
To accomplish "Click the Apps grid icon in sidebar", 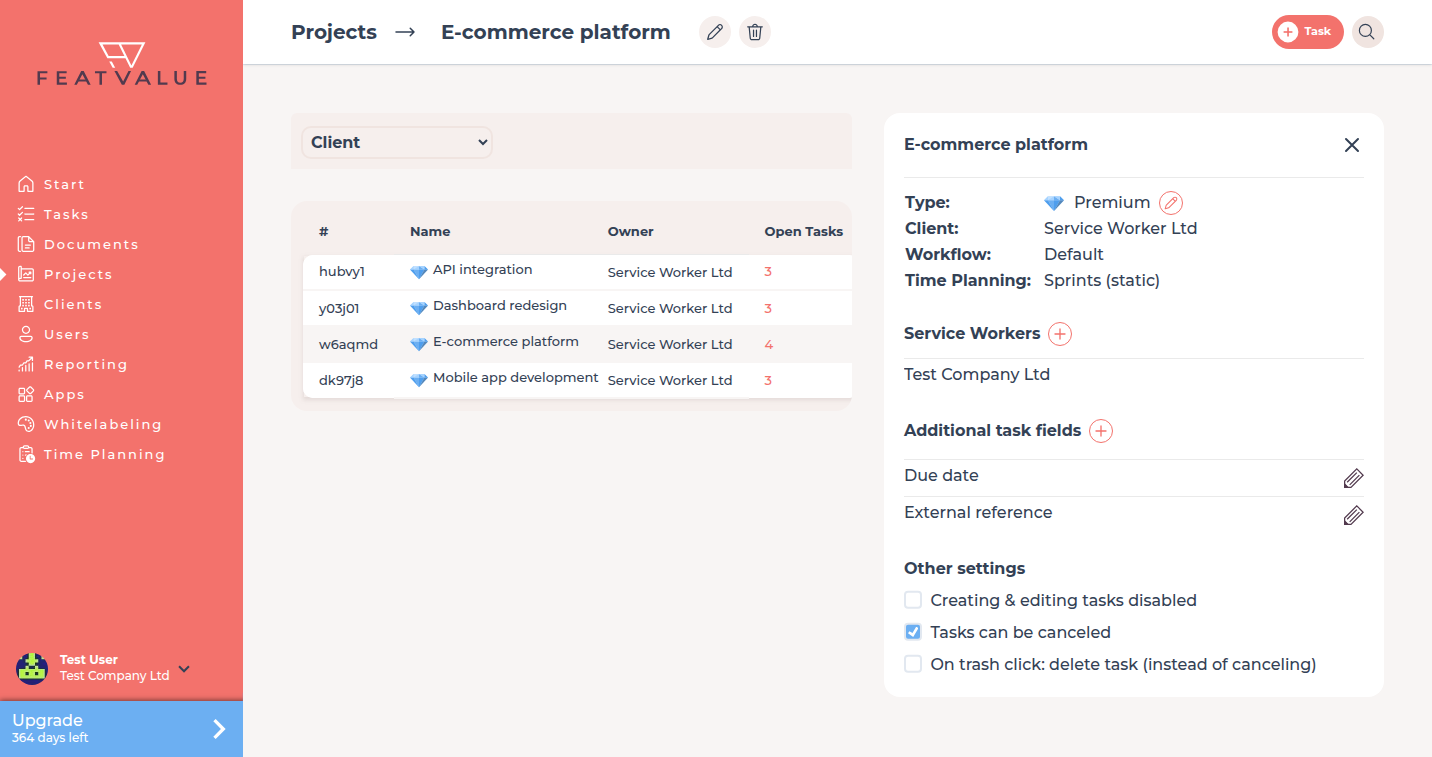I will (x=26, y=394).
